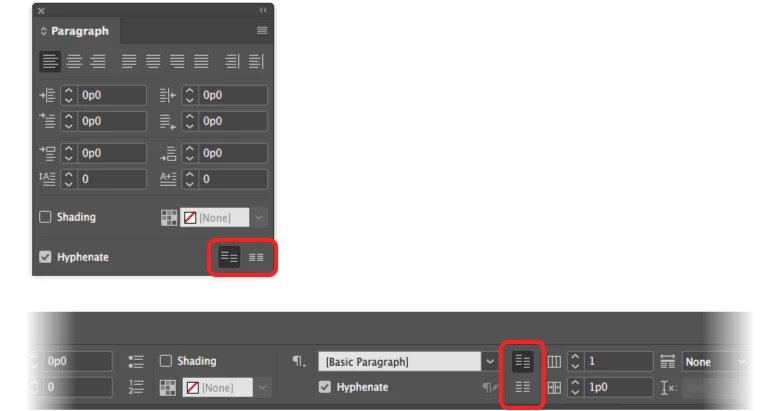Uncheck Hyphenate in the control bar
Image resolution: width=778 pixels, height=411 pixels.
tap(324, 387)
